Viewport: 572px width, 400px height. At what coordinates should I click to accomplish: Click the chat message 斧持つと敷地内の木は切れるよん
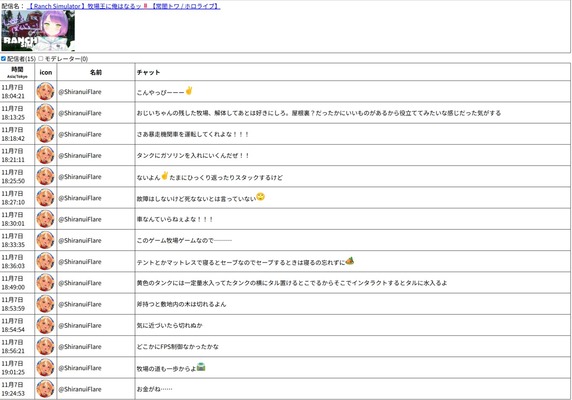coord(181,304)
